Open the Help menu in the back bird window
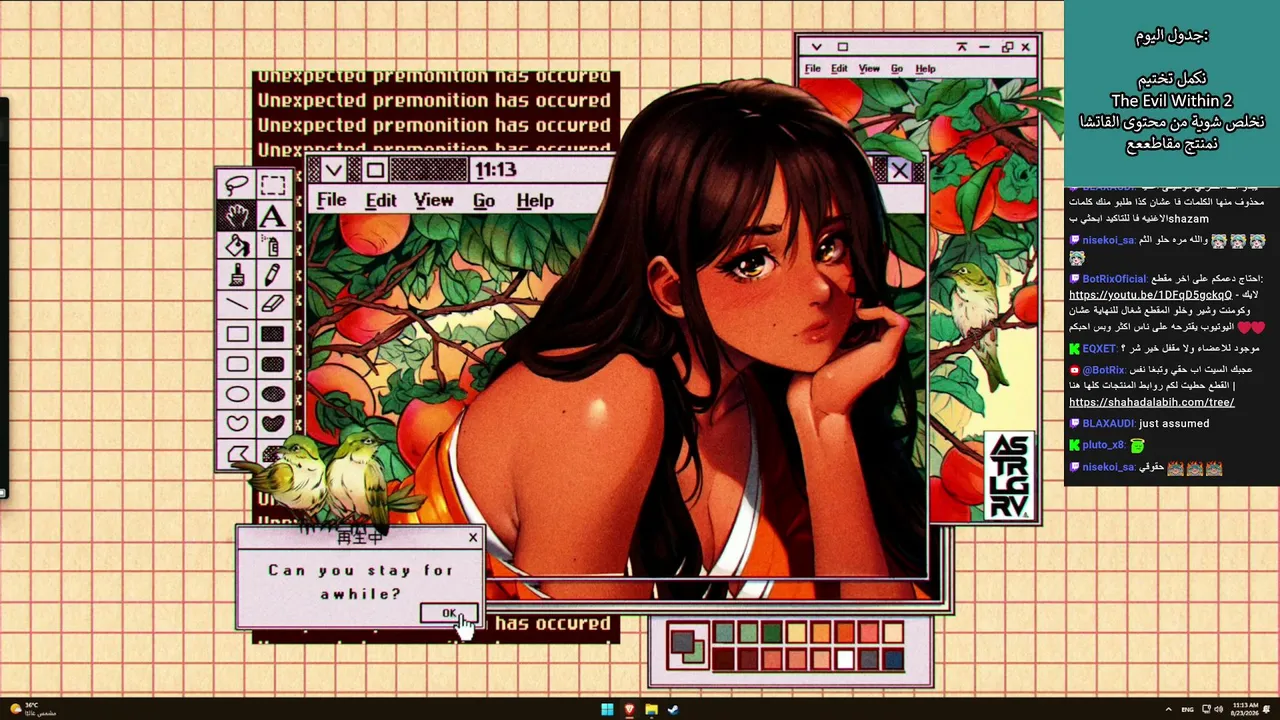Viewport: 1280px width, 720px height. 926,69
